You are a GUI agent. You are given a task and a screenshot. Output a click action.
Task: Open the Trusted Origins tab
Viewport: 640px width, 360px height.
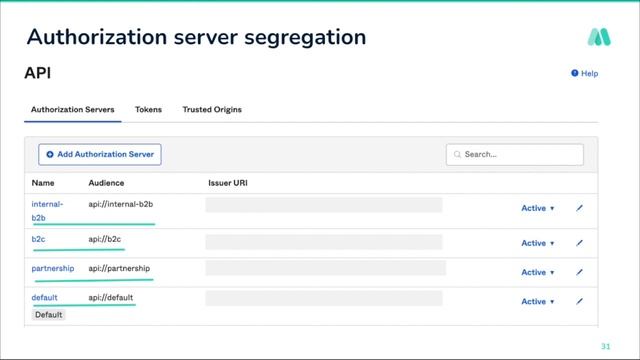(212, 109)
